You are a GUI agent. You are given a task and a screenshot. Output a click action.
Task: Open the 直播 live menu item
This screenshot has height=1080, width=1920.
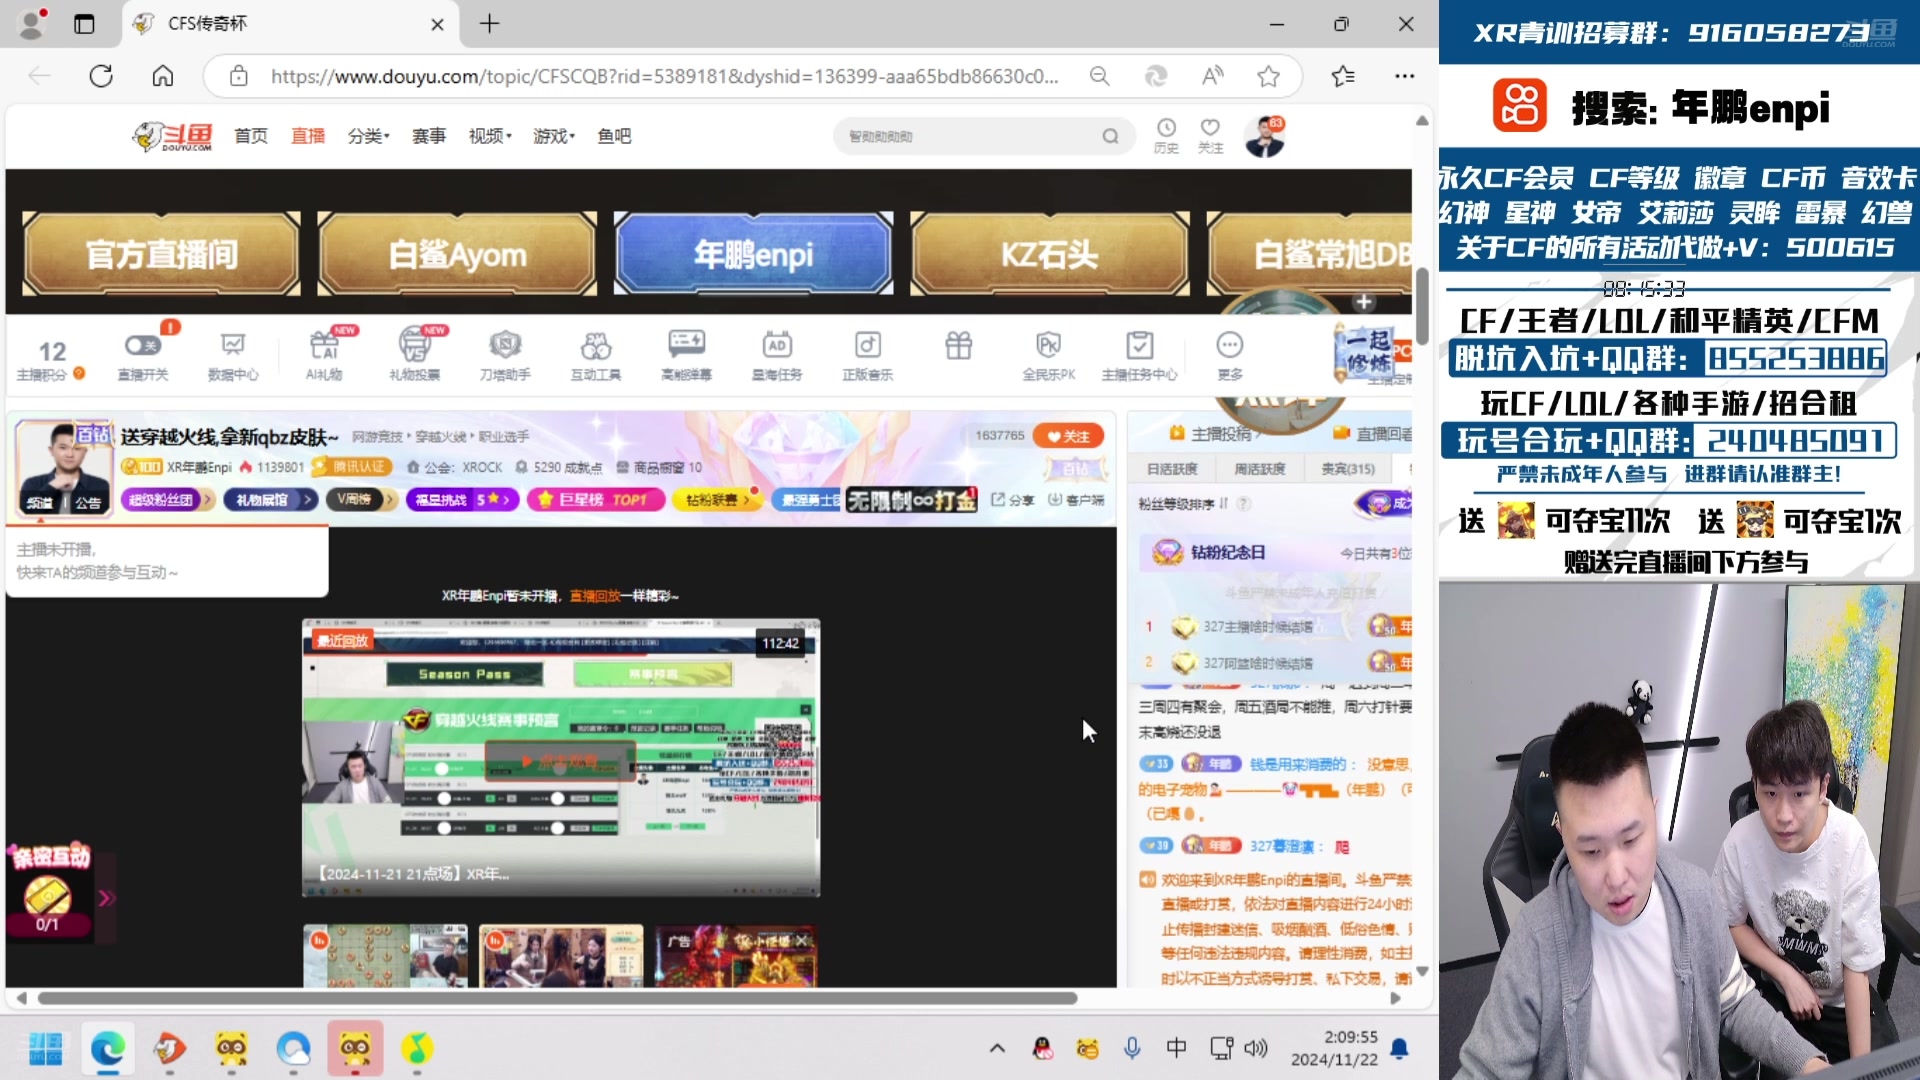(308, 136)
